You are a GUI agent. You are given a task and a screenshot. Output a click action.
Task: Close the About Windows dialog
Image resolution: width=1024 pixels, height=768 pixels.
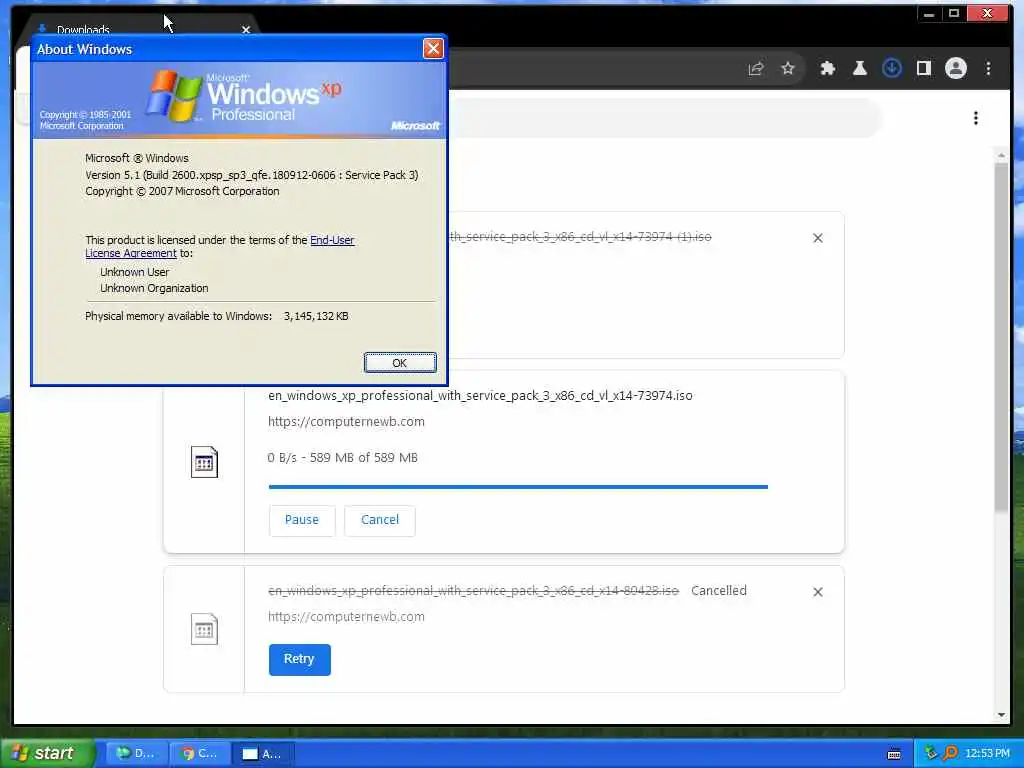433,48
